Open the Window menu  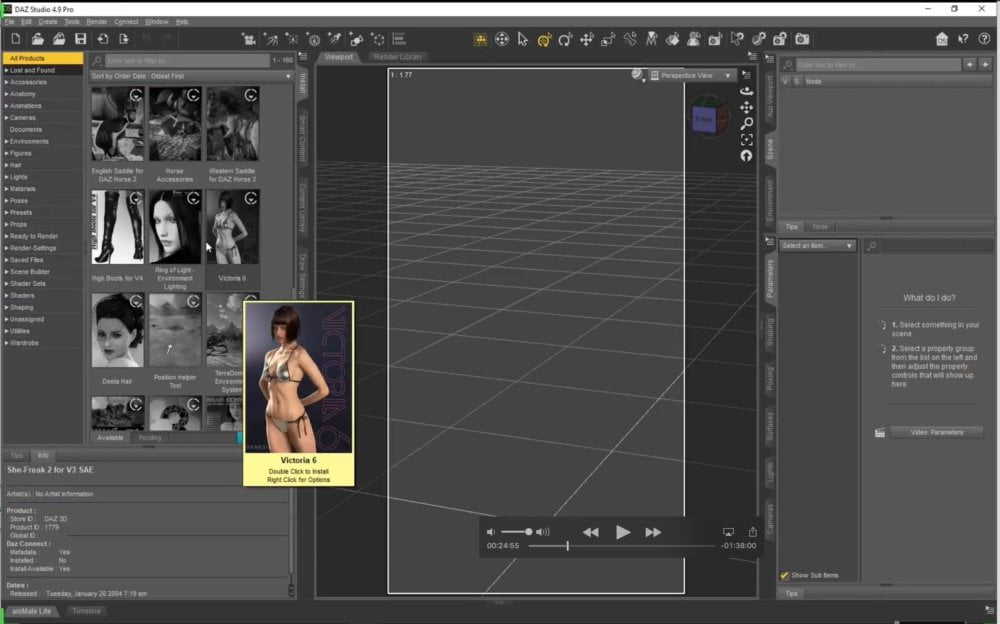157,22
